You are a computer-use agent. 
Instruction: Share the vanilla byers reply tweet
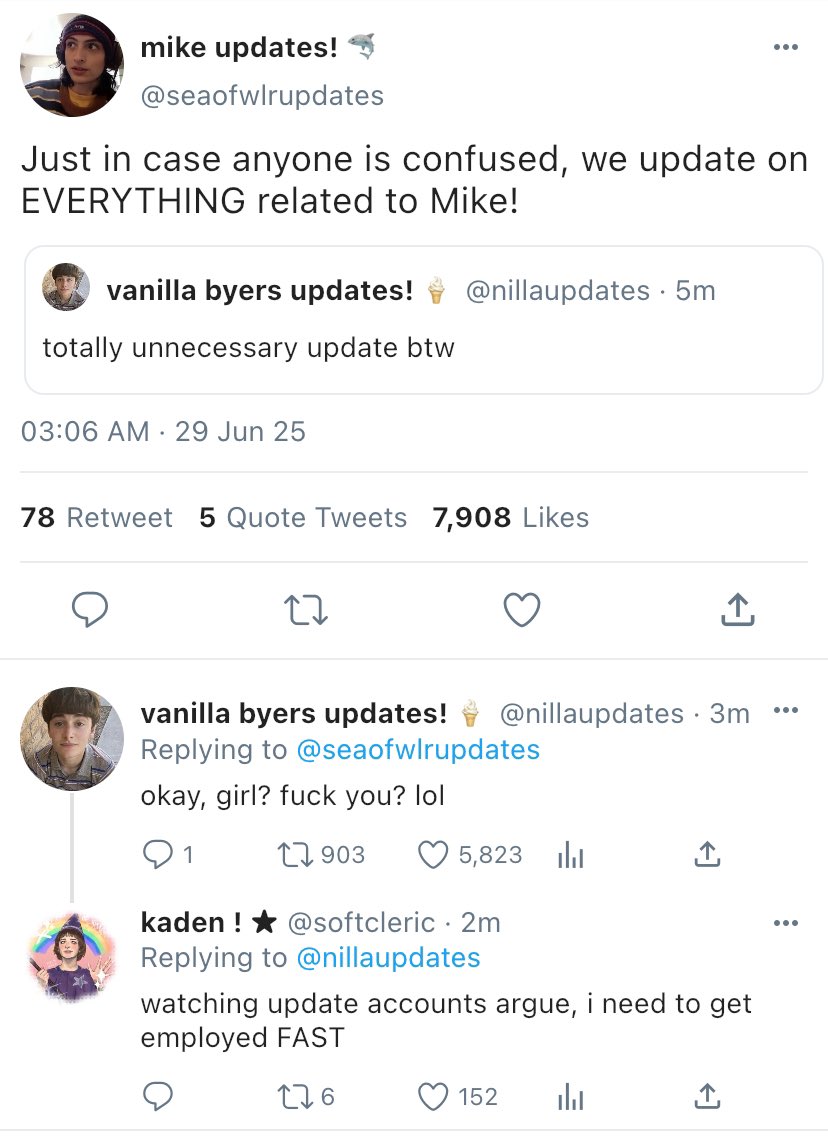(x=706, y=854)
